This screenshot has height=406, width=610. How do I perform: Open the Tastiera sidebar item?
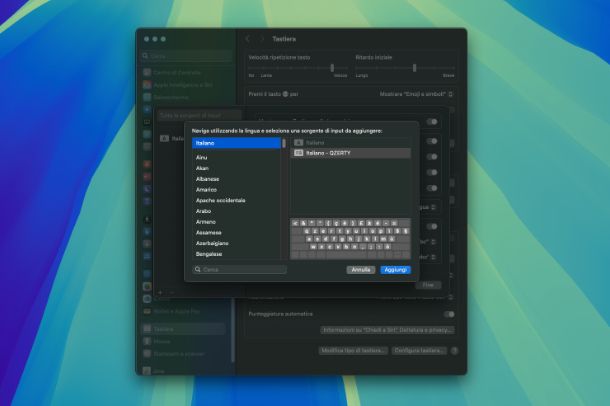pos(163,328)
